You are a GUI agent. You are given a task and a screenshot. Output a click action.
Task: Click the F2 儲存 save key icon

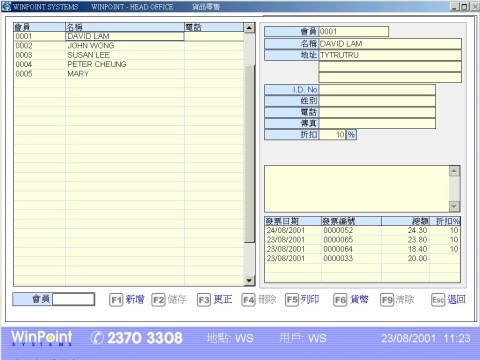pyautogui.click(x=158, y=300)
